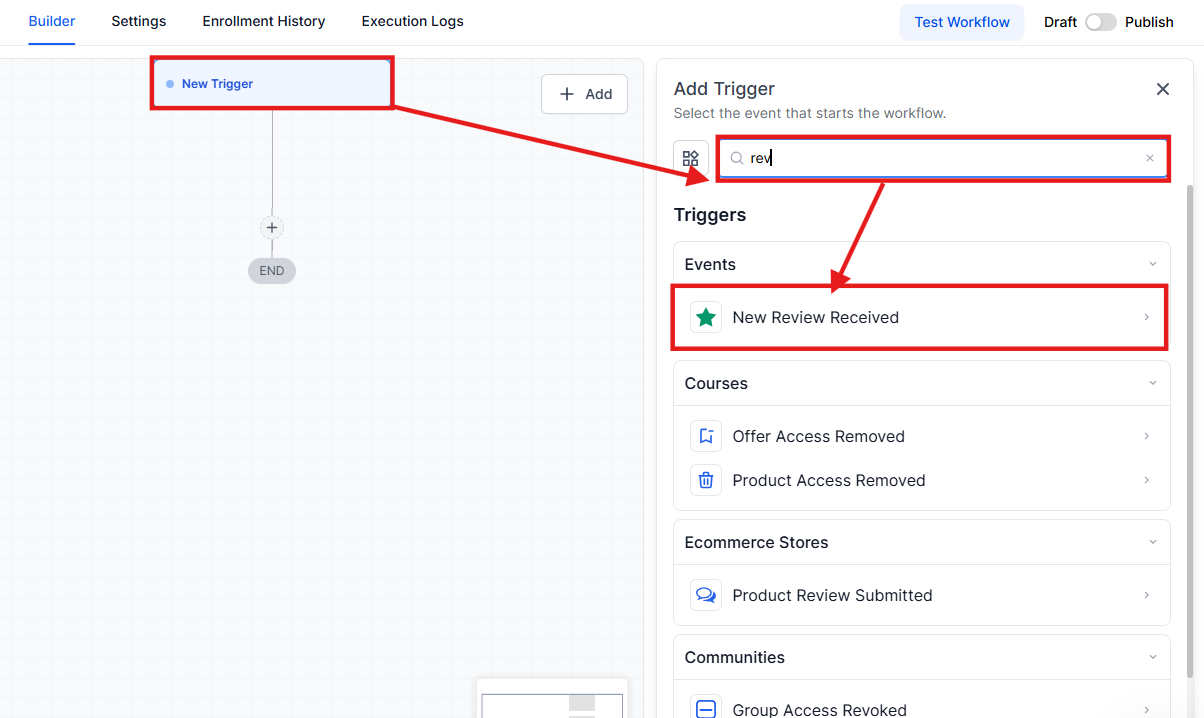Click the green star New Review icon
Viewport: 1204px width, 718px height.
pyautogui.click(x=706, y=318)
